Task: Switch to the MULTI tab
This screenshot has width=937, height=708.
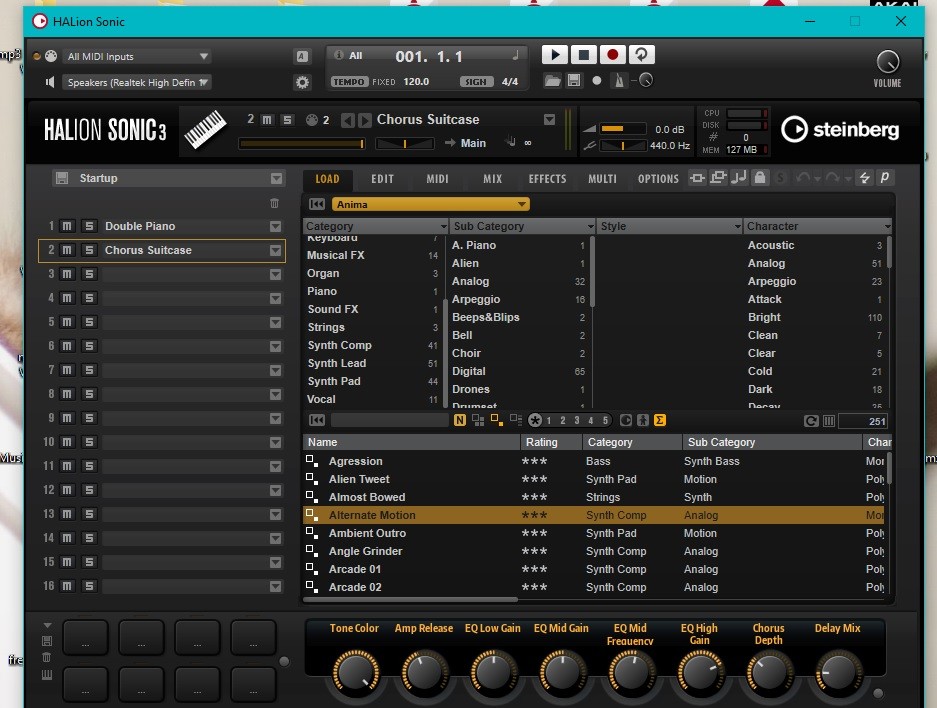Action: [x=602, y=179]
